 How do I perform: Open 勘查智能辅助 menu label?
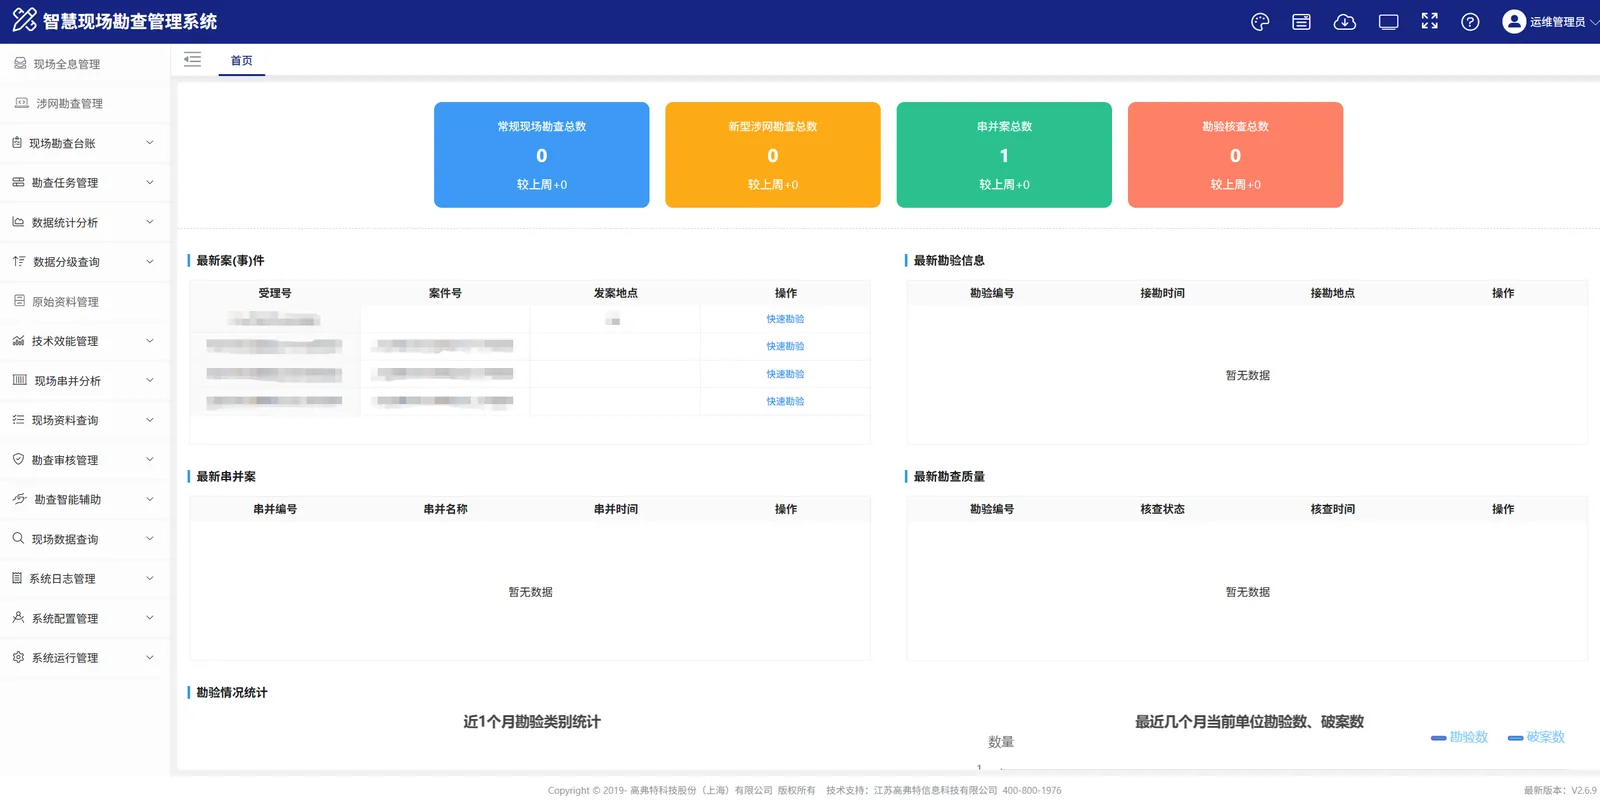[68, 500]
